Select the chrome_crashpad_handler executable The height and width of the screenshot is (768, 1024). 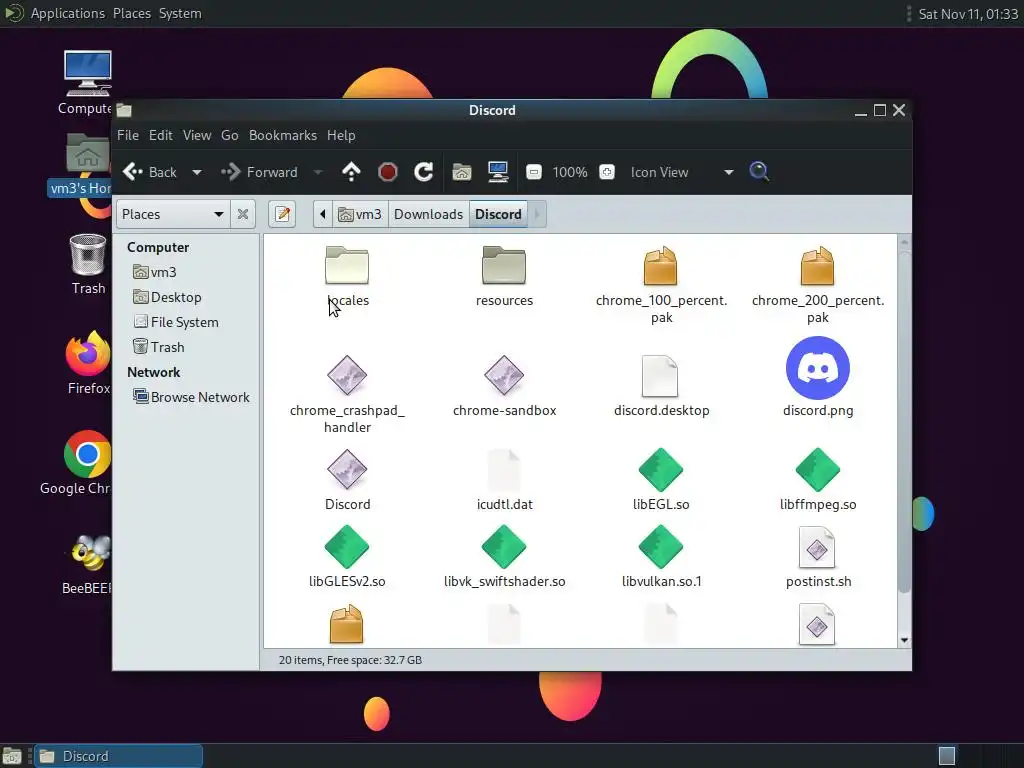click(x=347, y=394)
